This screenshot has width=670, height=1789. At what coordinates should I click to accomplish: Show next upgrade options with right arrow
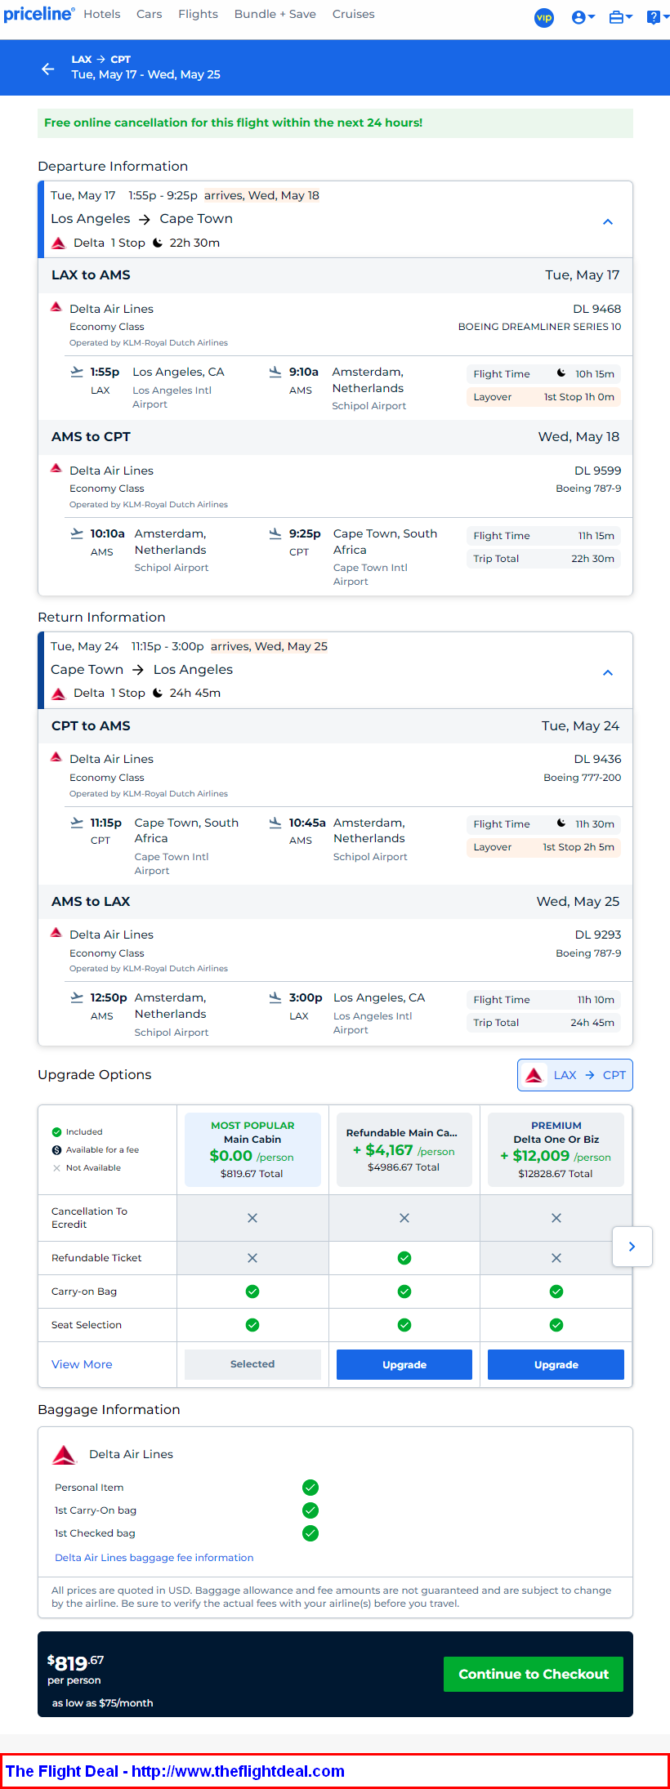pos(632,1246)
